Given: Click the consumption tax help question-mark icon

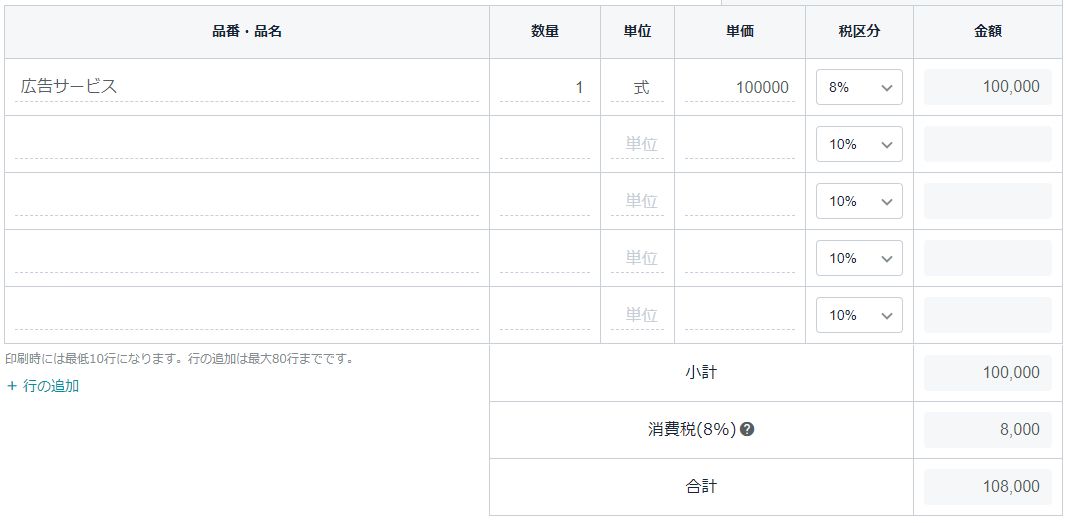Looking at the screenshot, I should pos(747,430).
